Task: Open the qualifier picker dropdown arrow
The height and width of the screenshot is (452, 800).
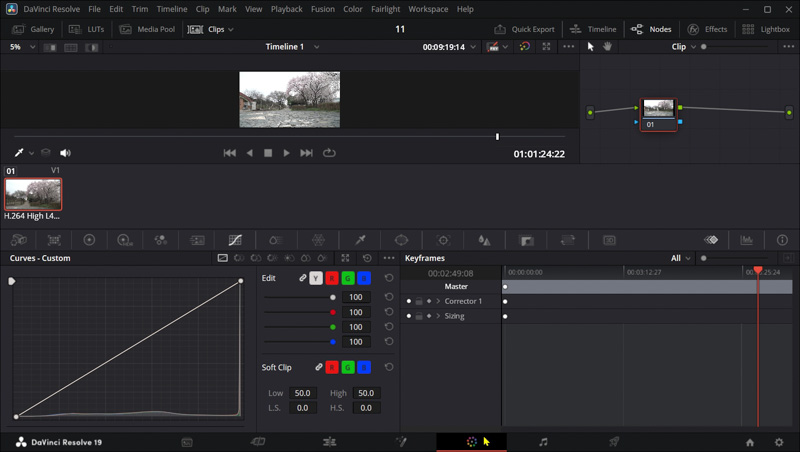Action: (32, 153)
